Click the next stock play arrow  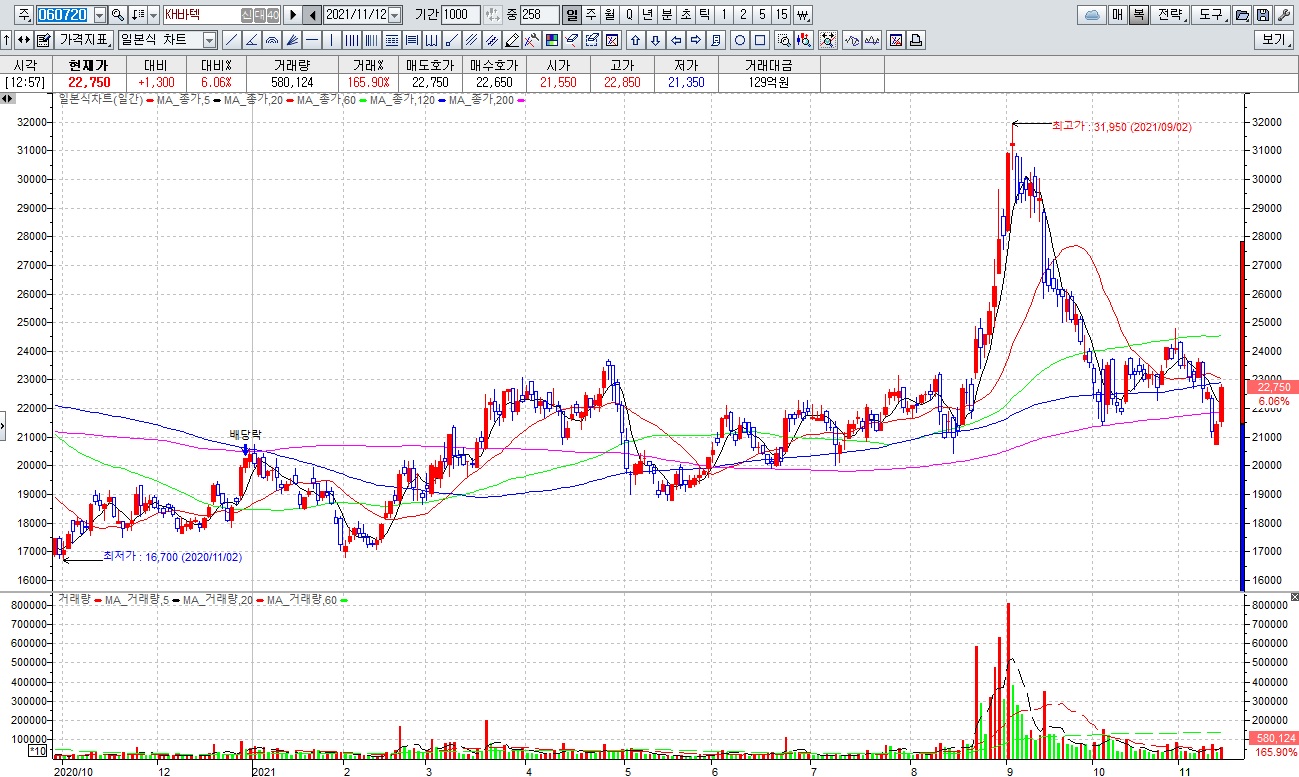tap(292, 15)
